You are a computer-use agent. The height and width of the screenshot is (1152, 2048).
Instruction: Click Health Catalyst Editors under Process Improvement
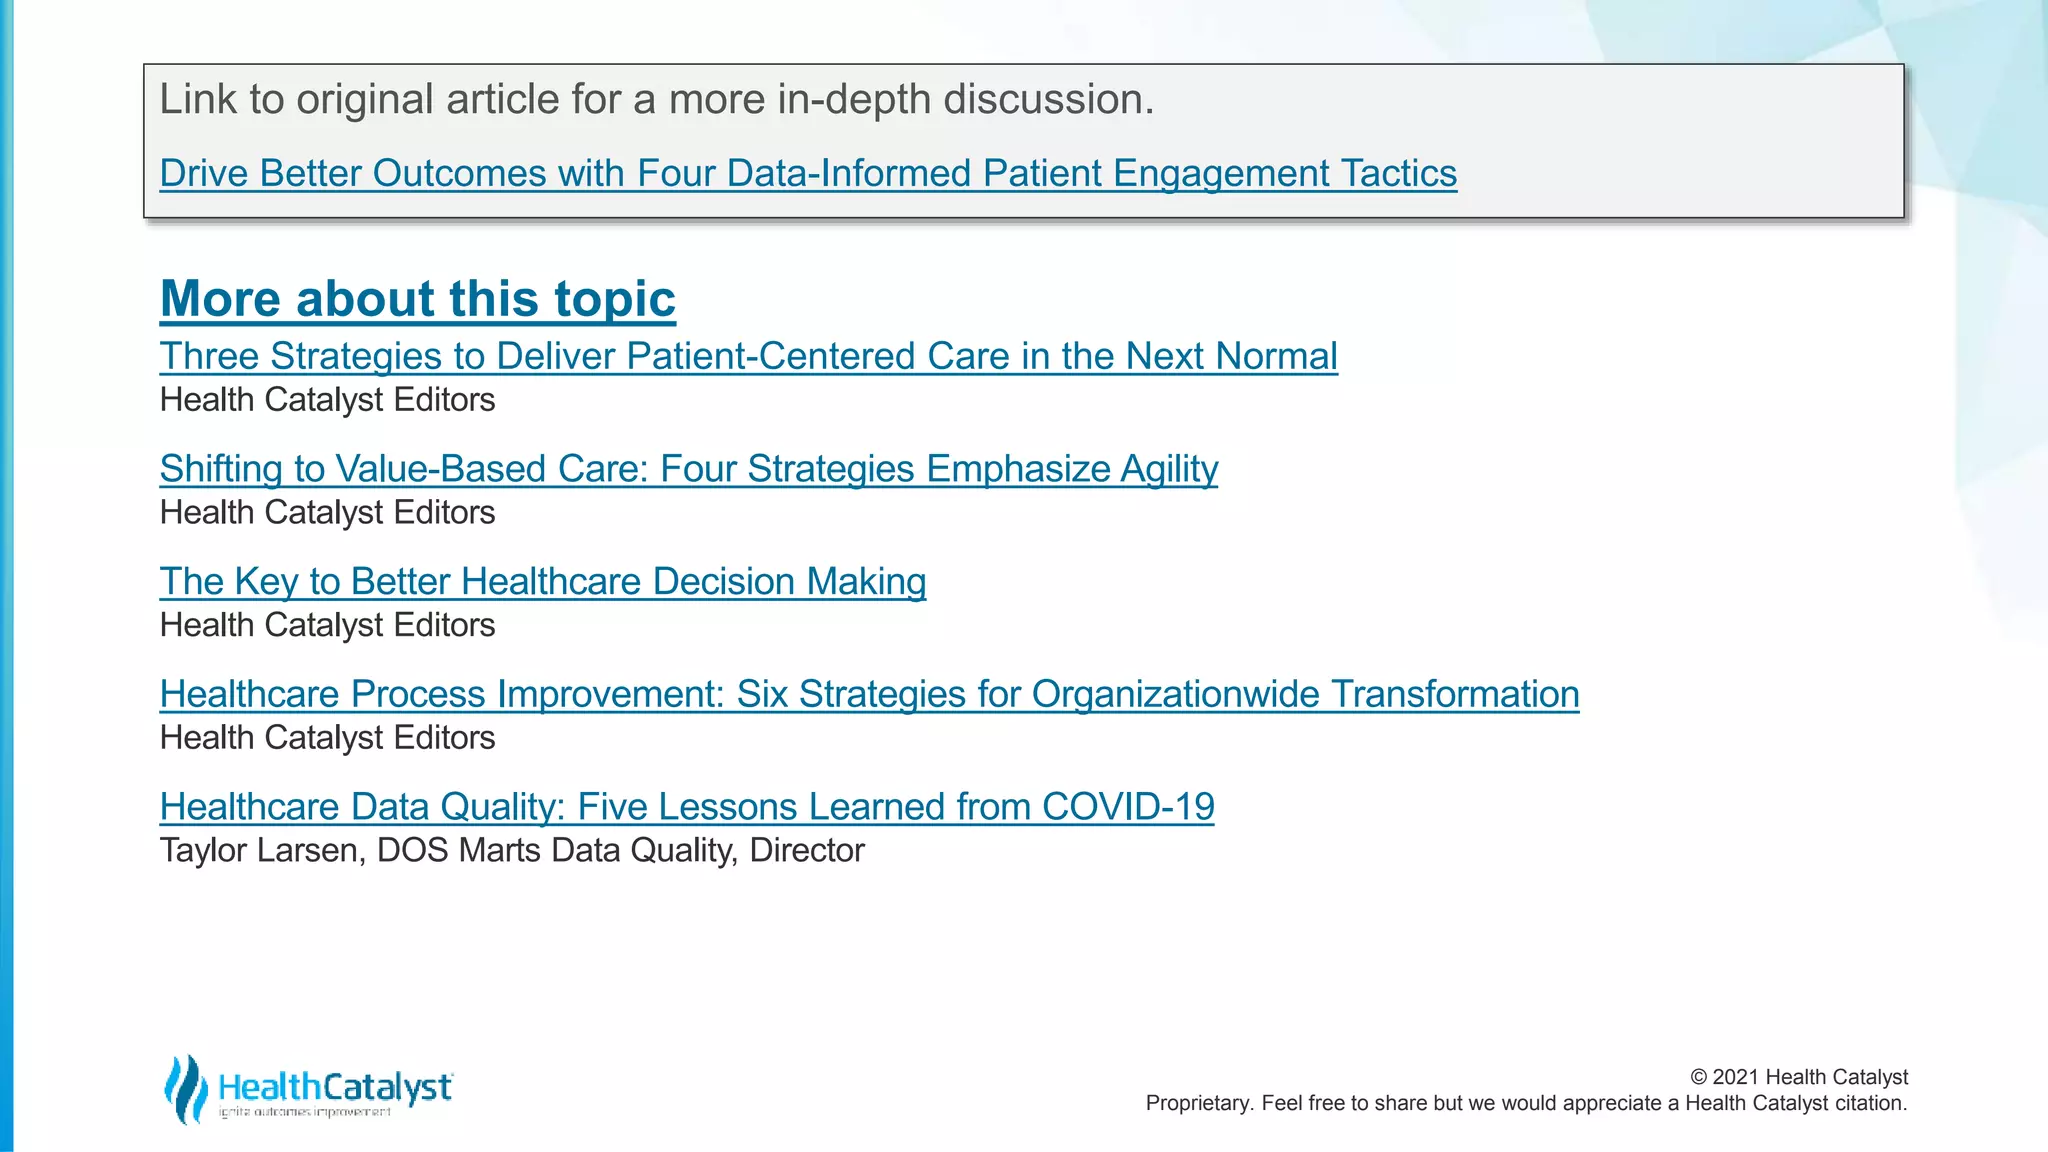click(328, 738)
